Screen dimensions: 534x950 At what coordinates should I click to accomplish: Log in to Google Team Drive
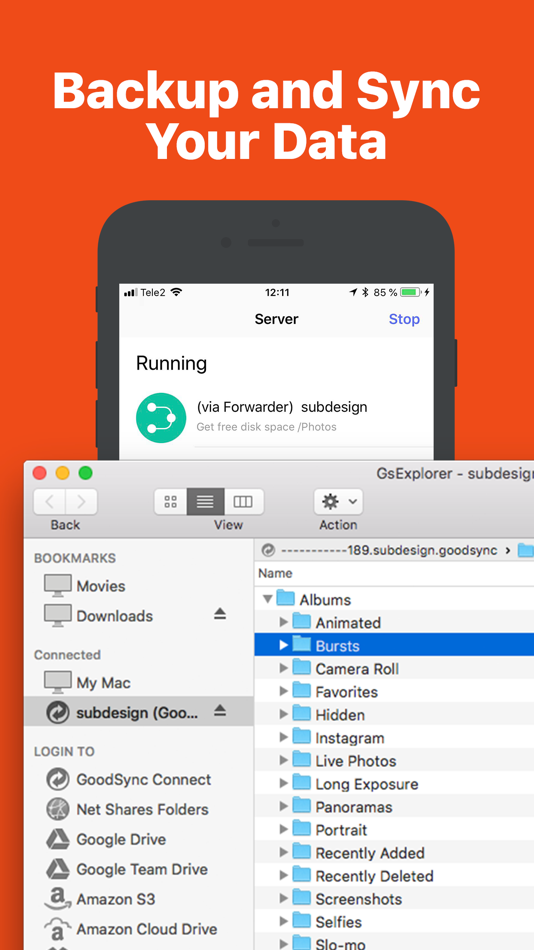(142, 869)
